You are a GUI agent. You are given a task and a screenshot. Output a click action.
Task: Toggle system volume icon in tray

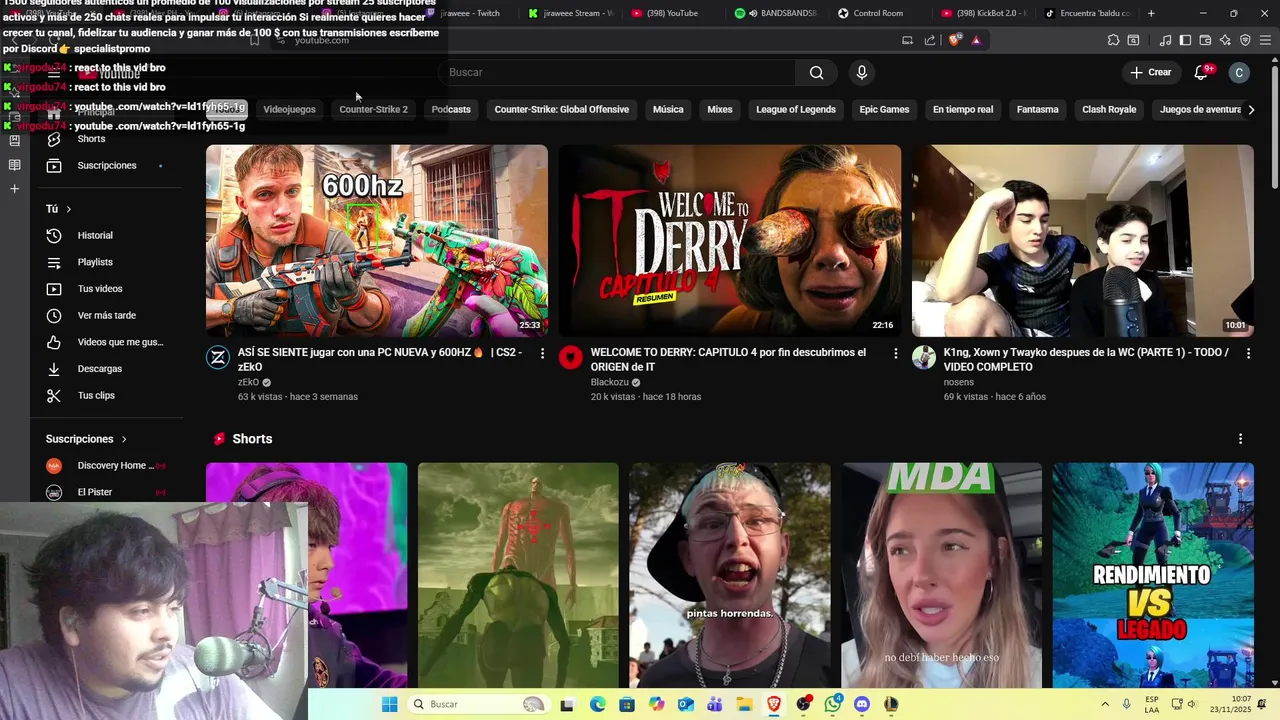click(1192, 704)
